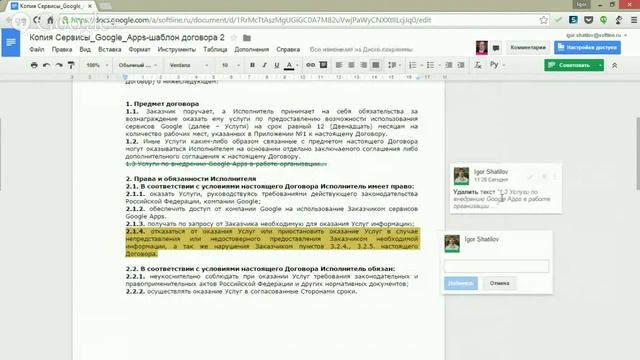Screen dimensions: 640x360
Task: Open the input tools language selector
Action: [497, 65]
